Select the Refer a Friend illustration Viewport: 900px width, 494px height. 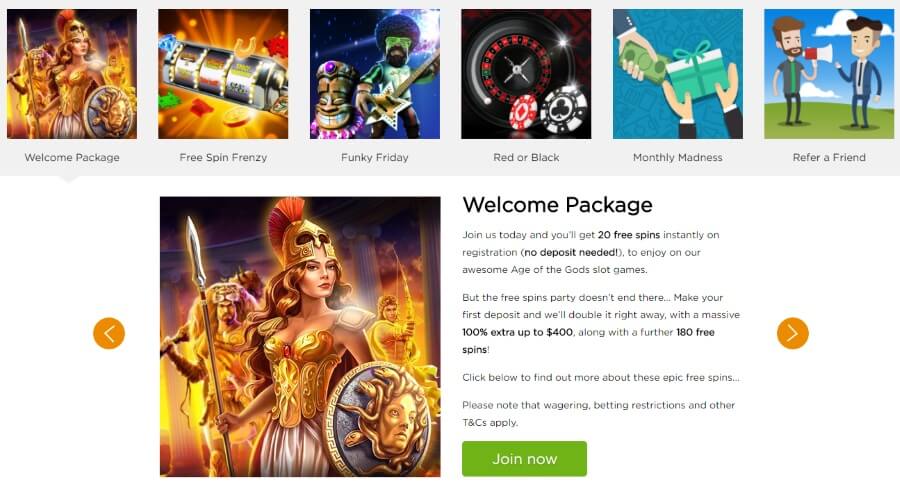tap(829, 74)
